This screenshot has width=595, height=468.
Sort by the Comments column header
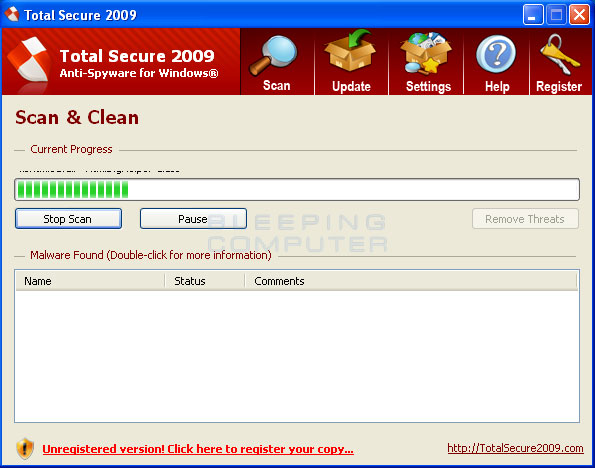411,281
